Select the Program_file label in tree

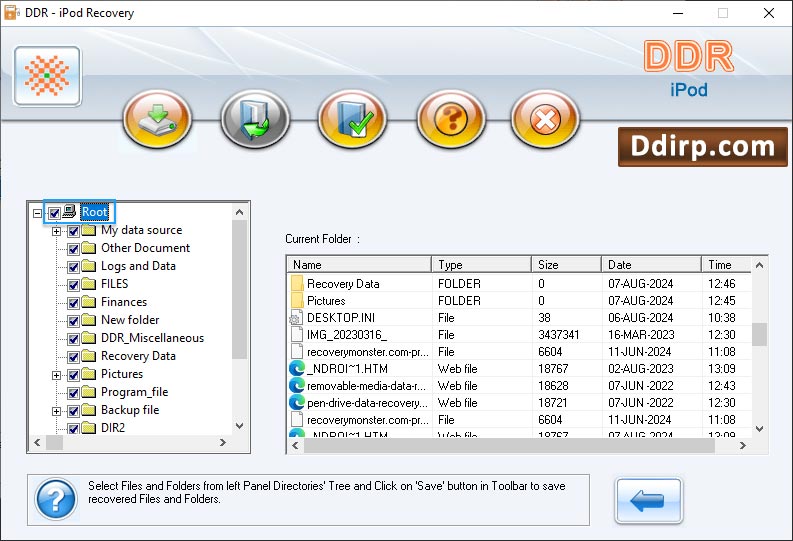[x=135, y=392]
